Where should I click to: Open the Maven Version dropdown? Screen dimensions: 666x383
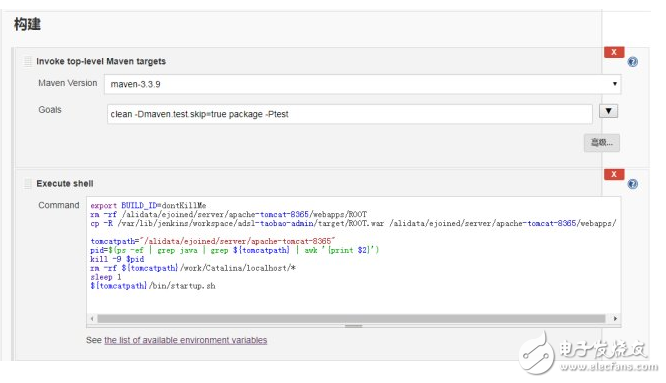363,84
